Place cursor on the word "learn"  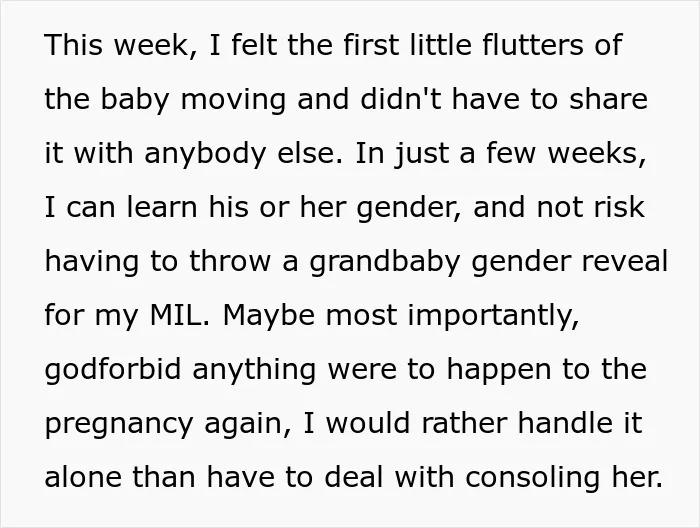click(162, 207)
